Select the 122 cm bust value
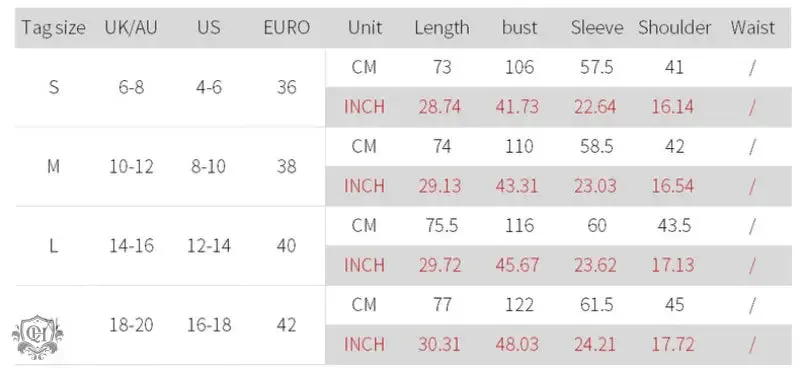 (519, 305)
